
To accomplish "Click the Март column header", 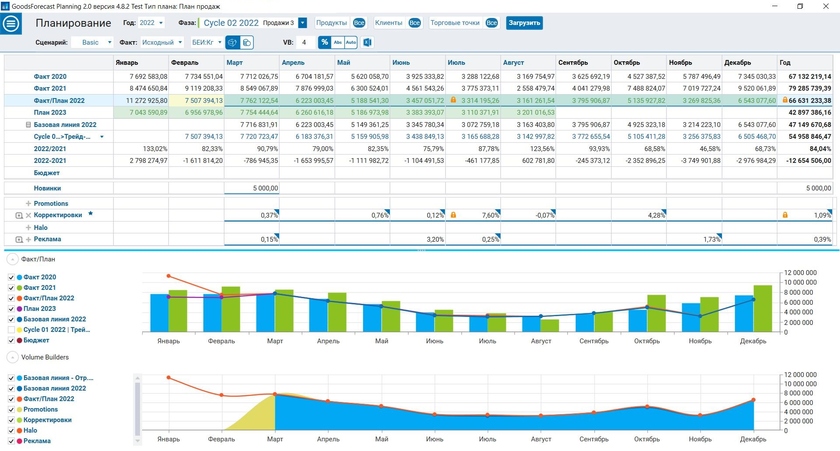I will tap(235, 63).
